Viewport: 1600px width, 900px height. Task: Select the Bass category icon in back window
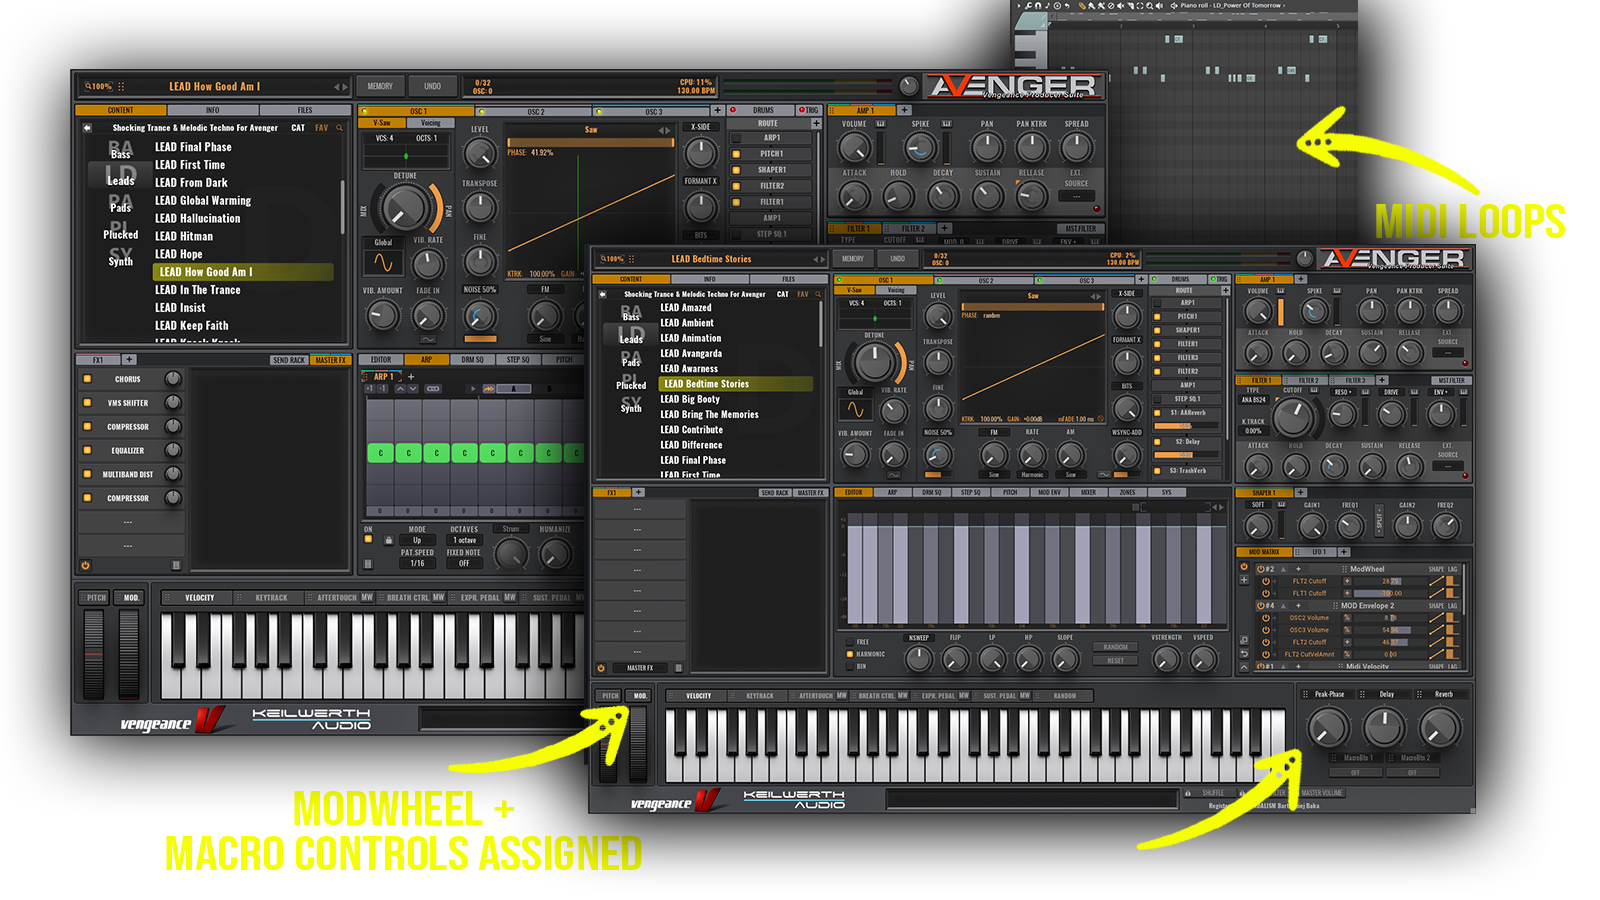120,149
